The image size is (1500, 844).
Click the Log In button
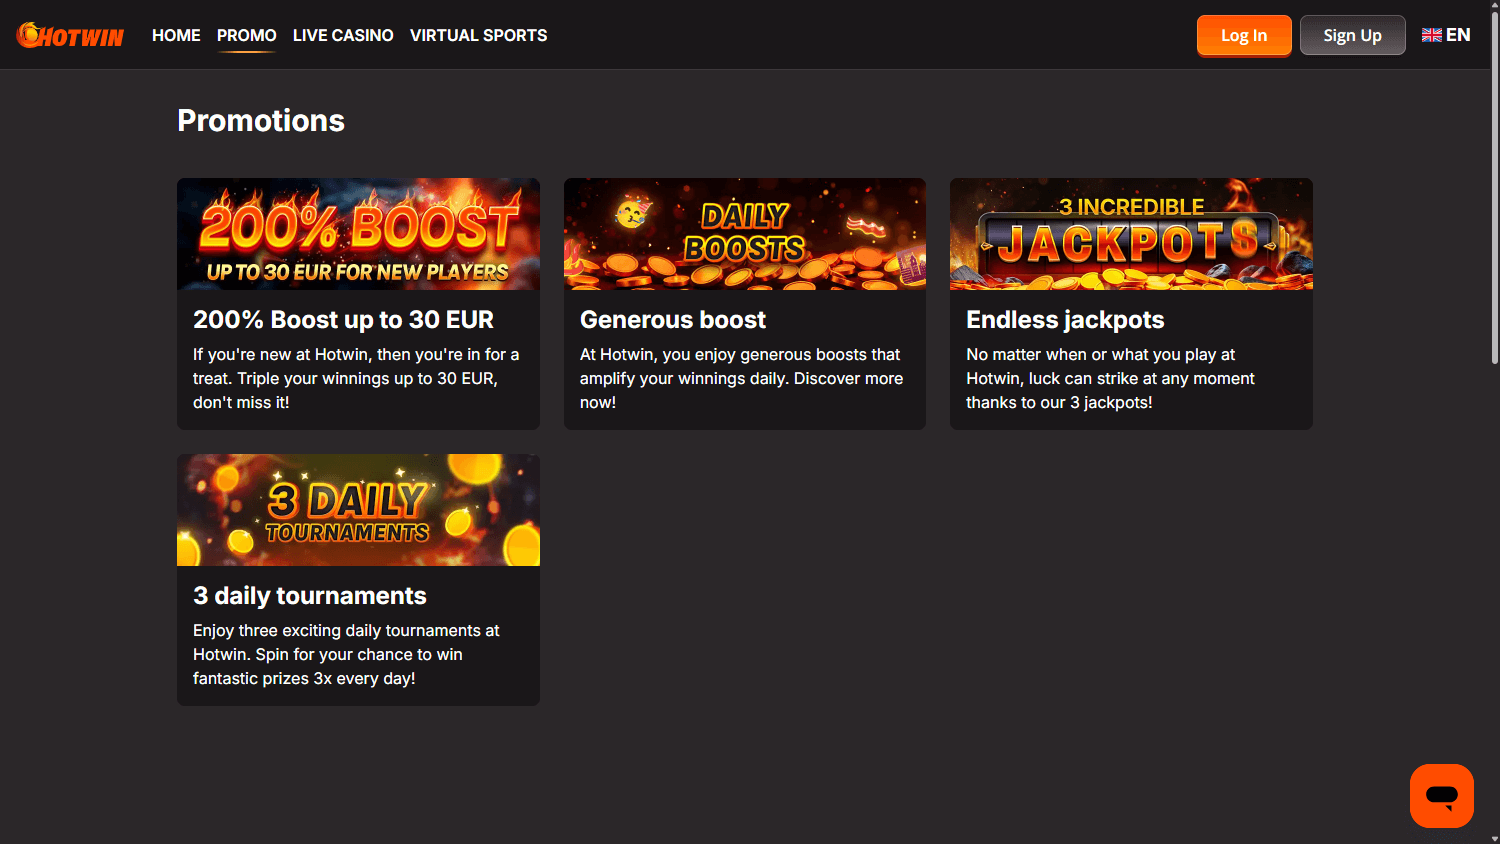pyautogui.click(x=1243, y=34)
